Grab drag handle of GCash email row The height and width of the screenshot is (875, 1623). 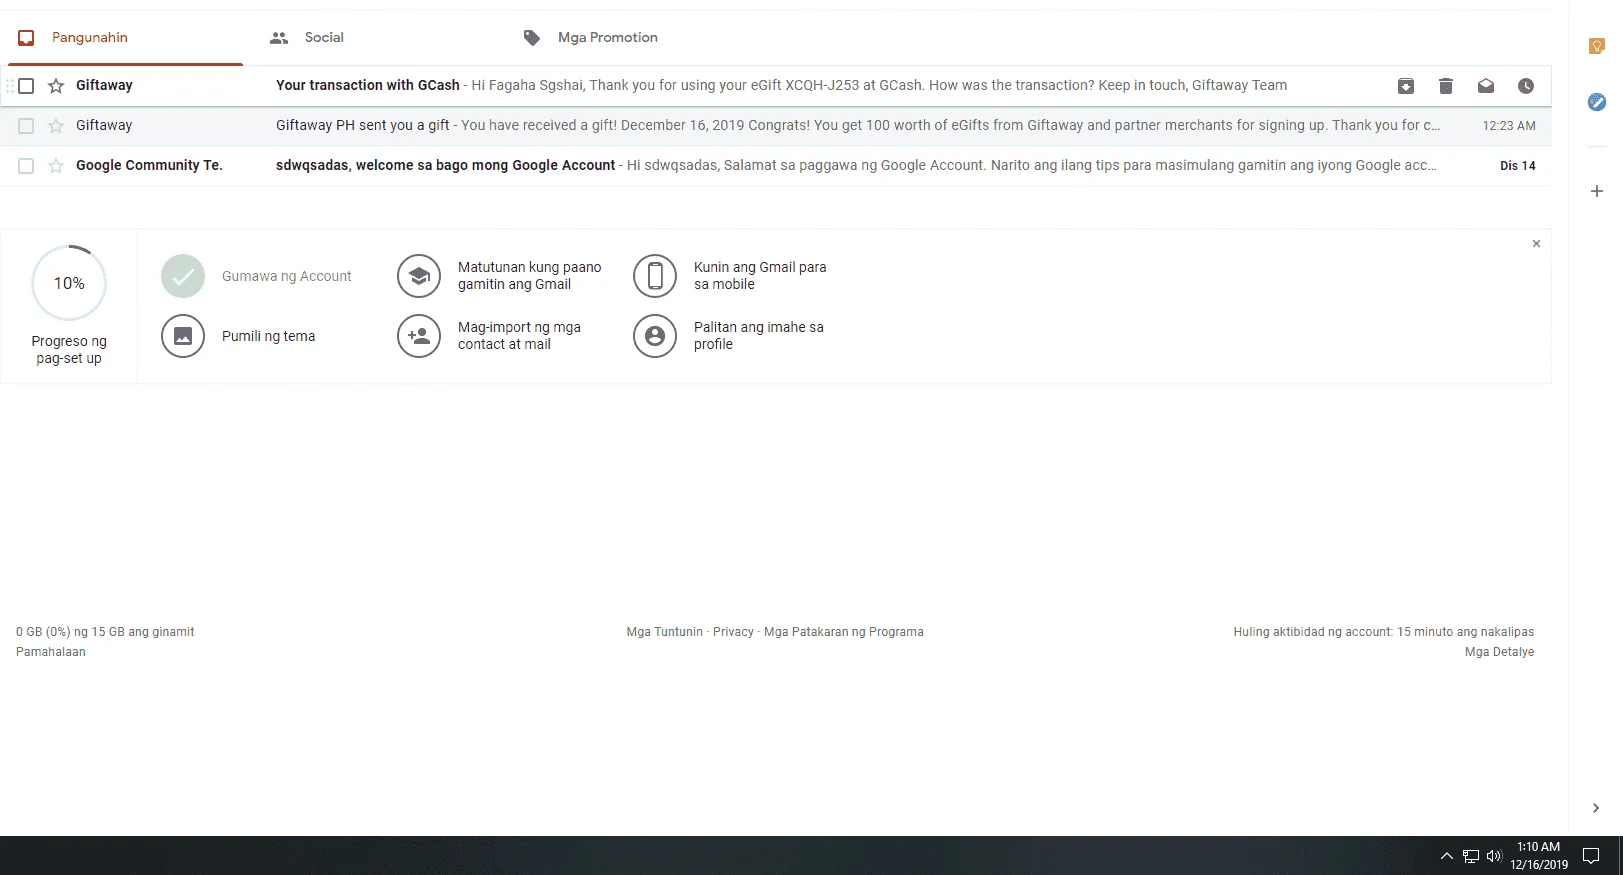pos(10,86)
